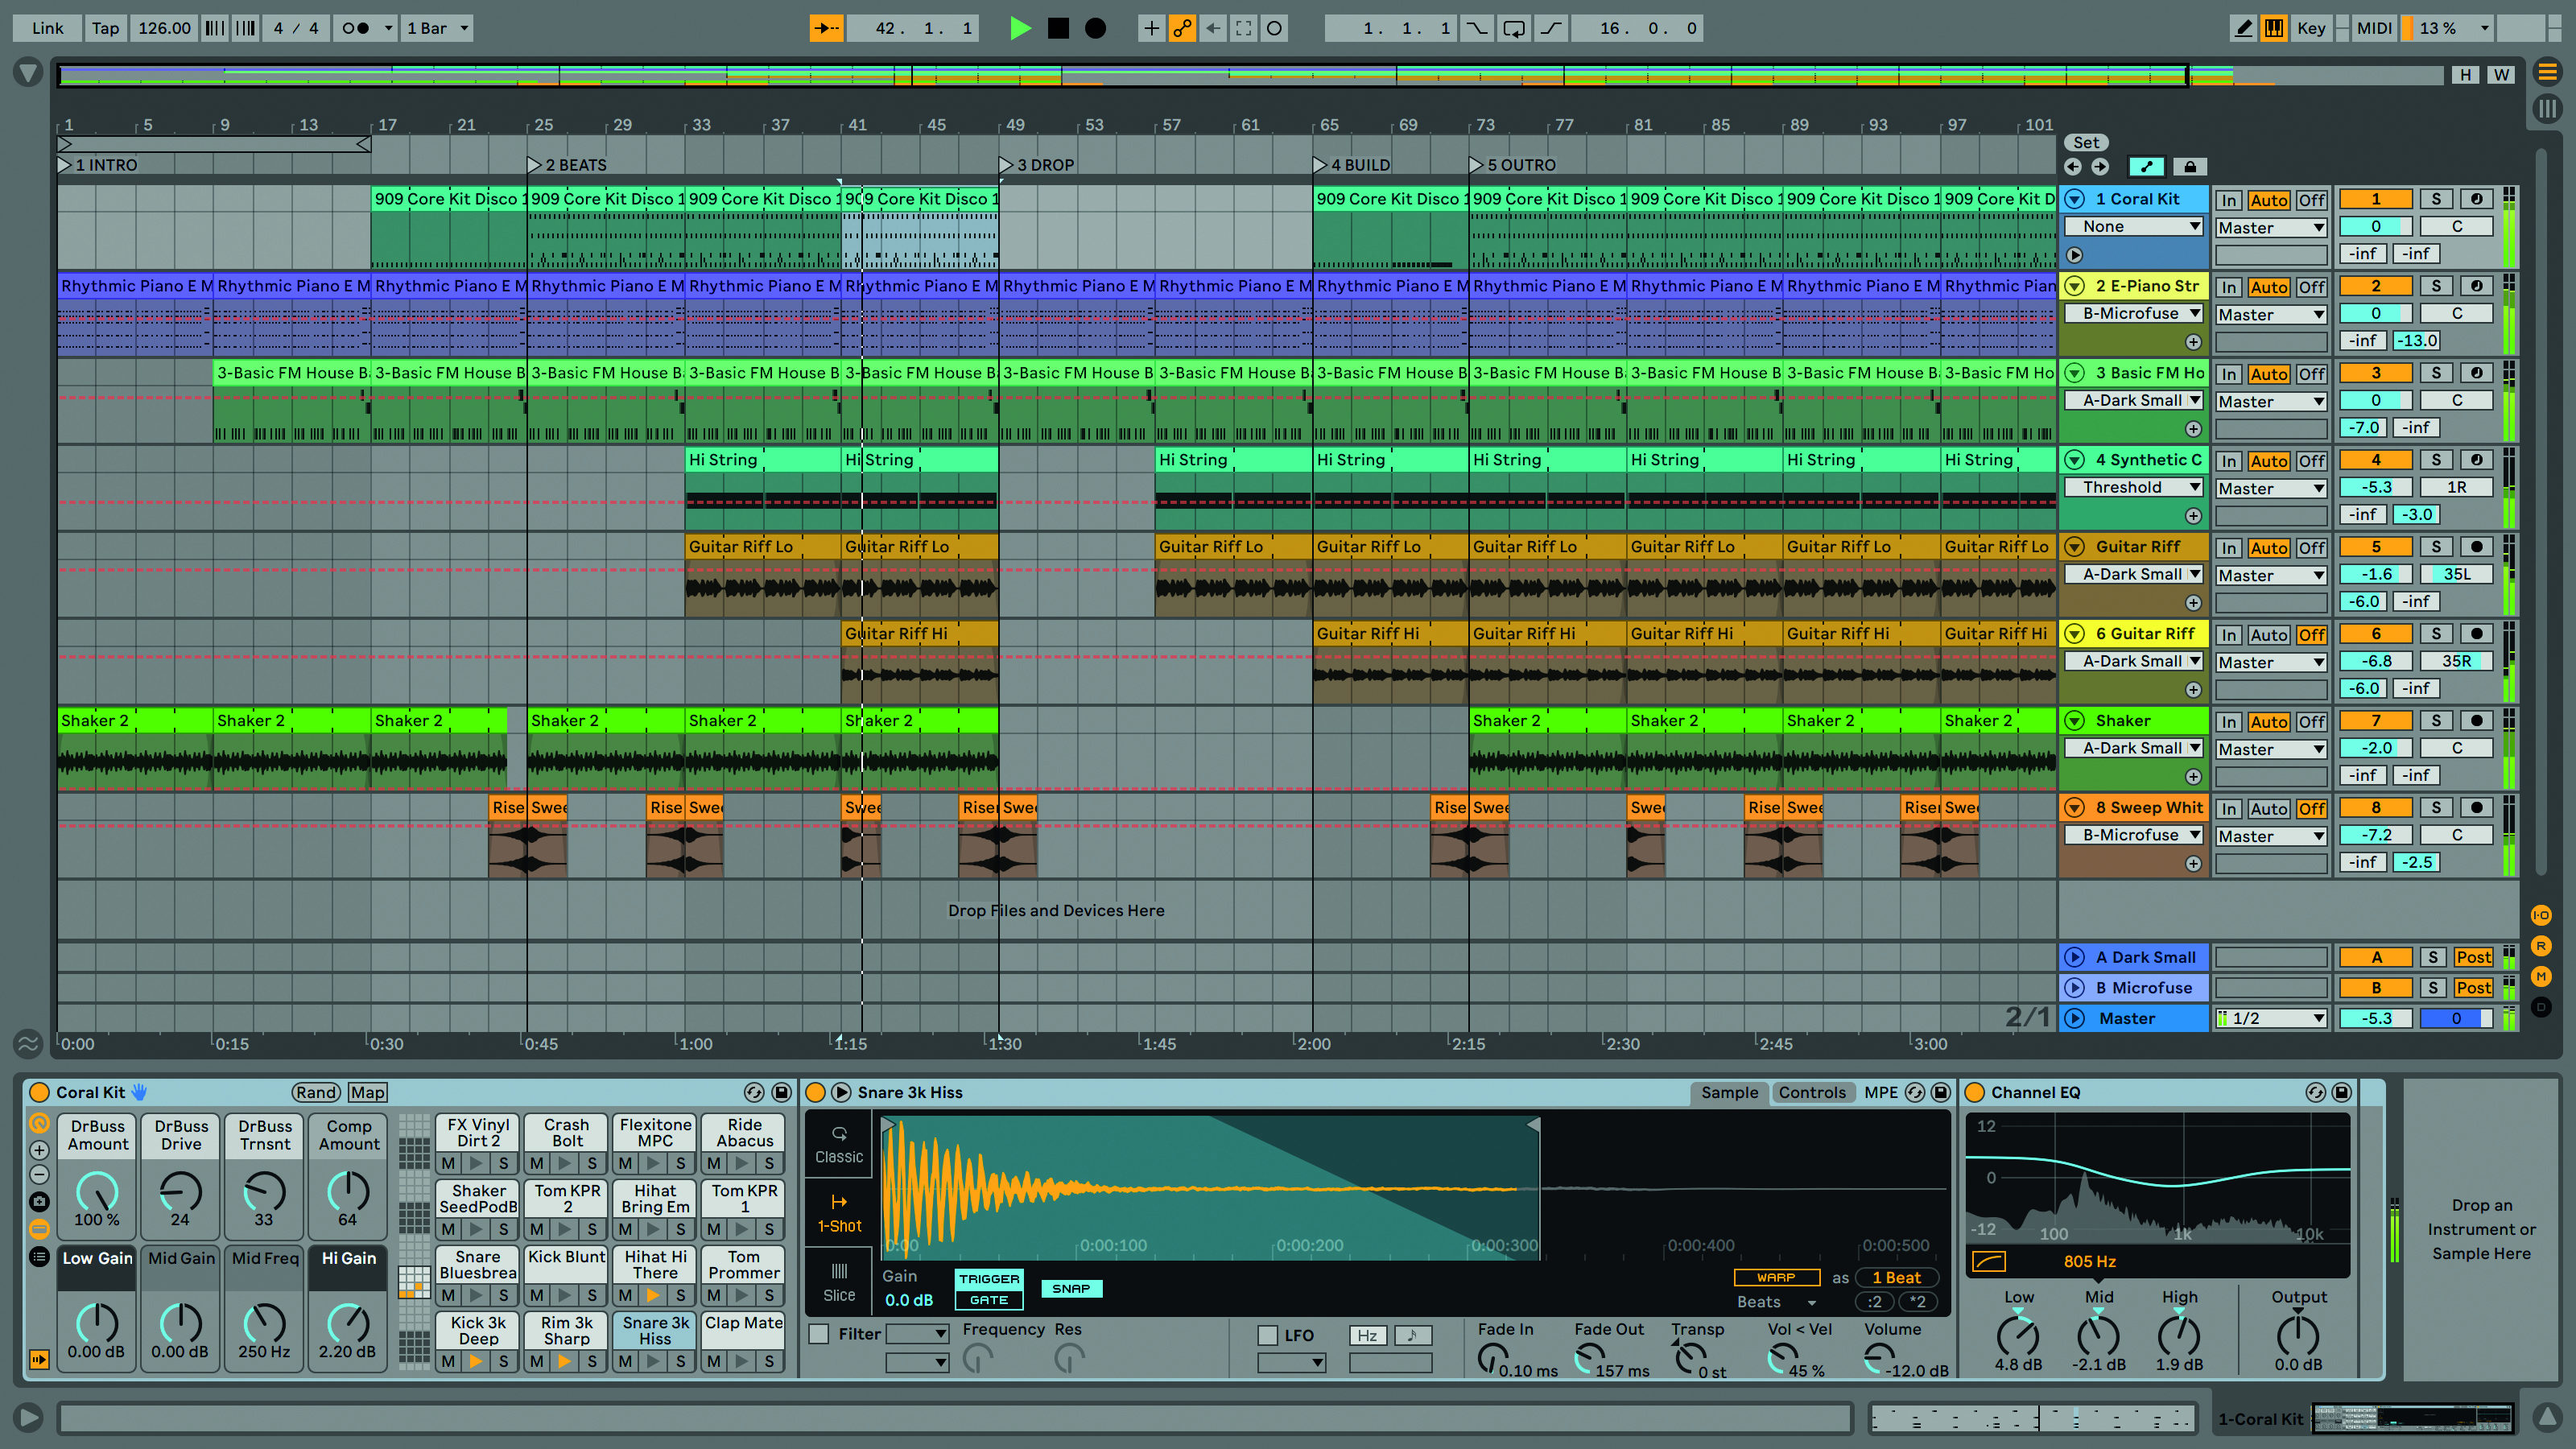
Task: Toggle Lock Envelopes padlock icon
Action: [2190, 167]
